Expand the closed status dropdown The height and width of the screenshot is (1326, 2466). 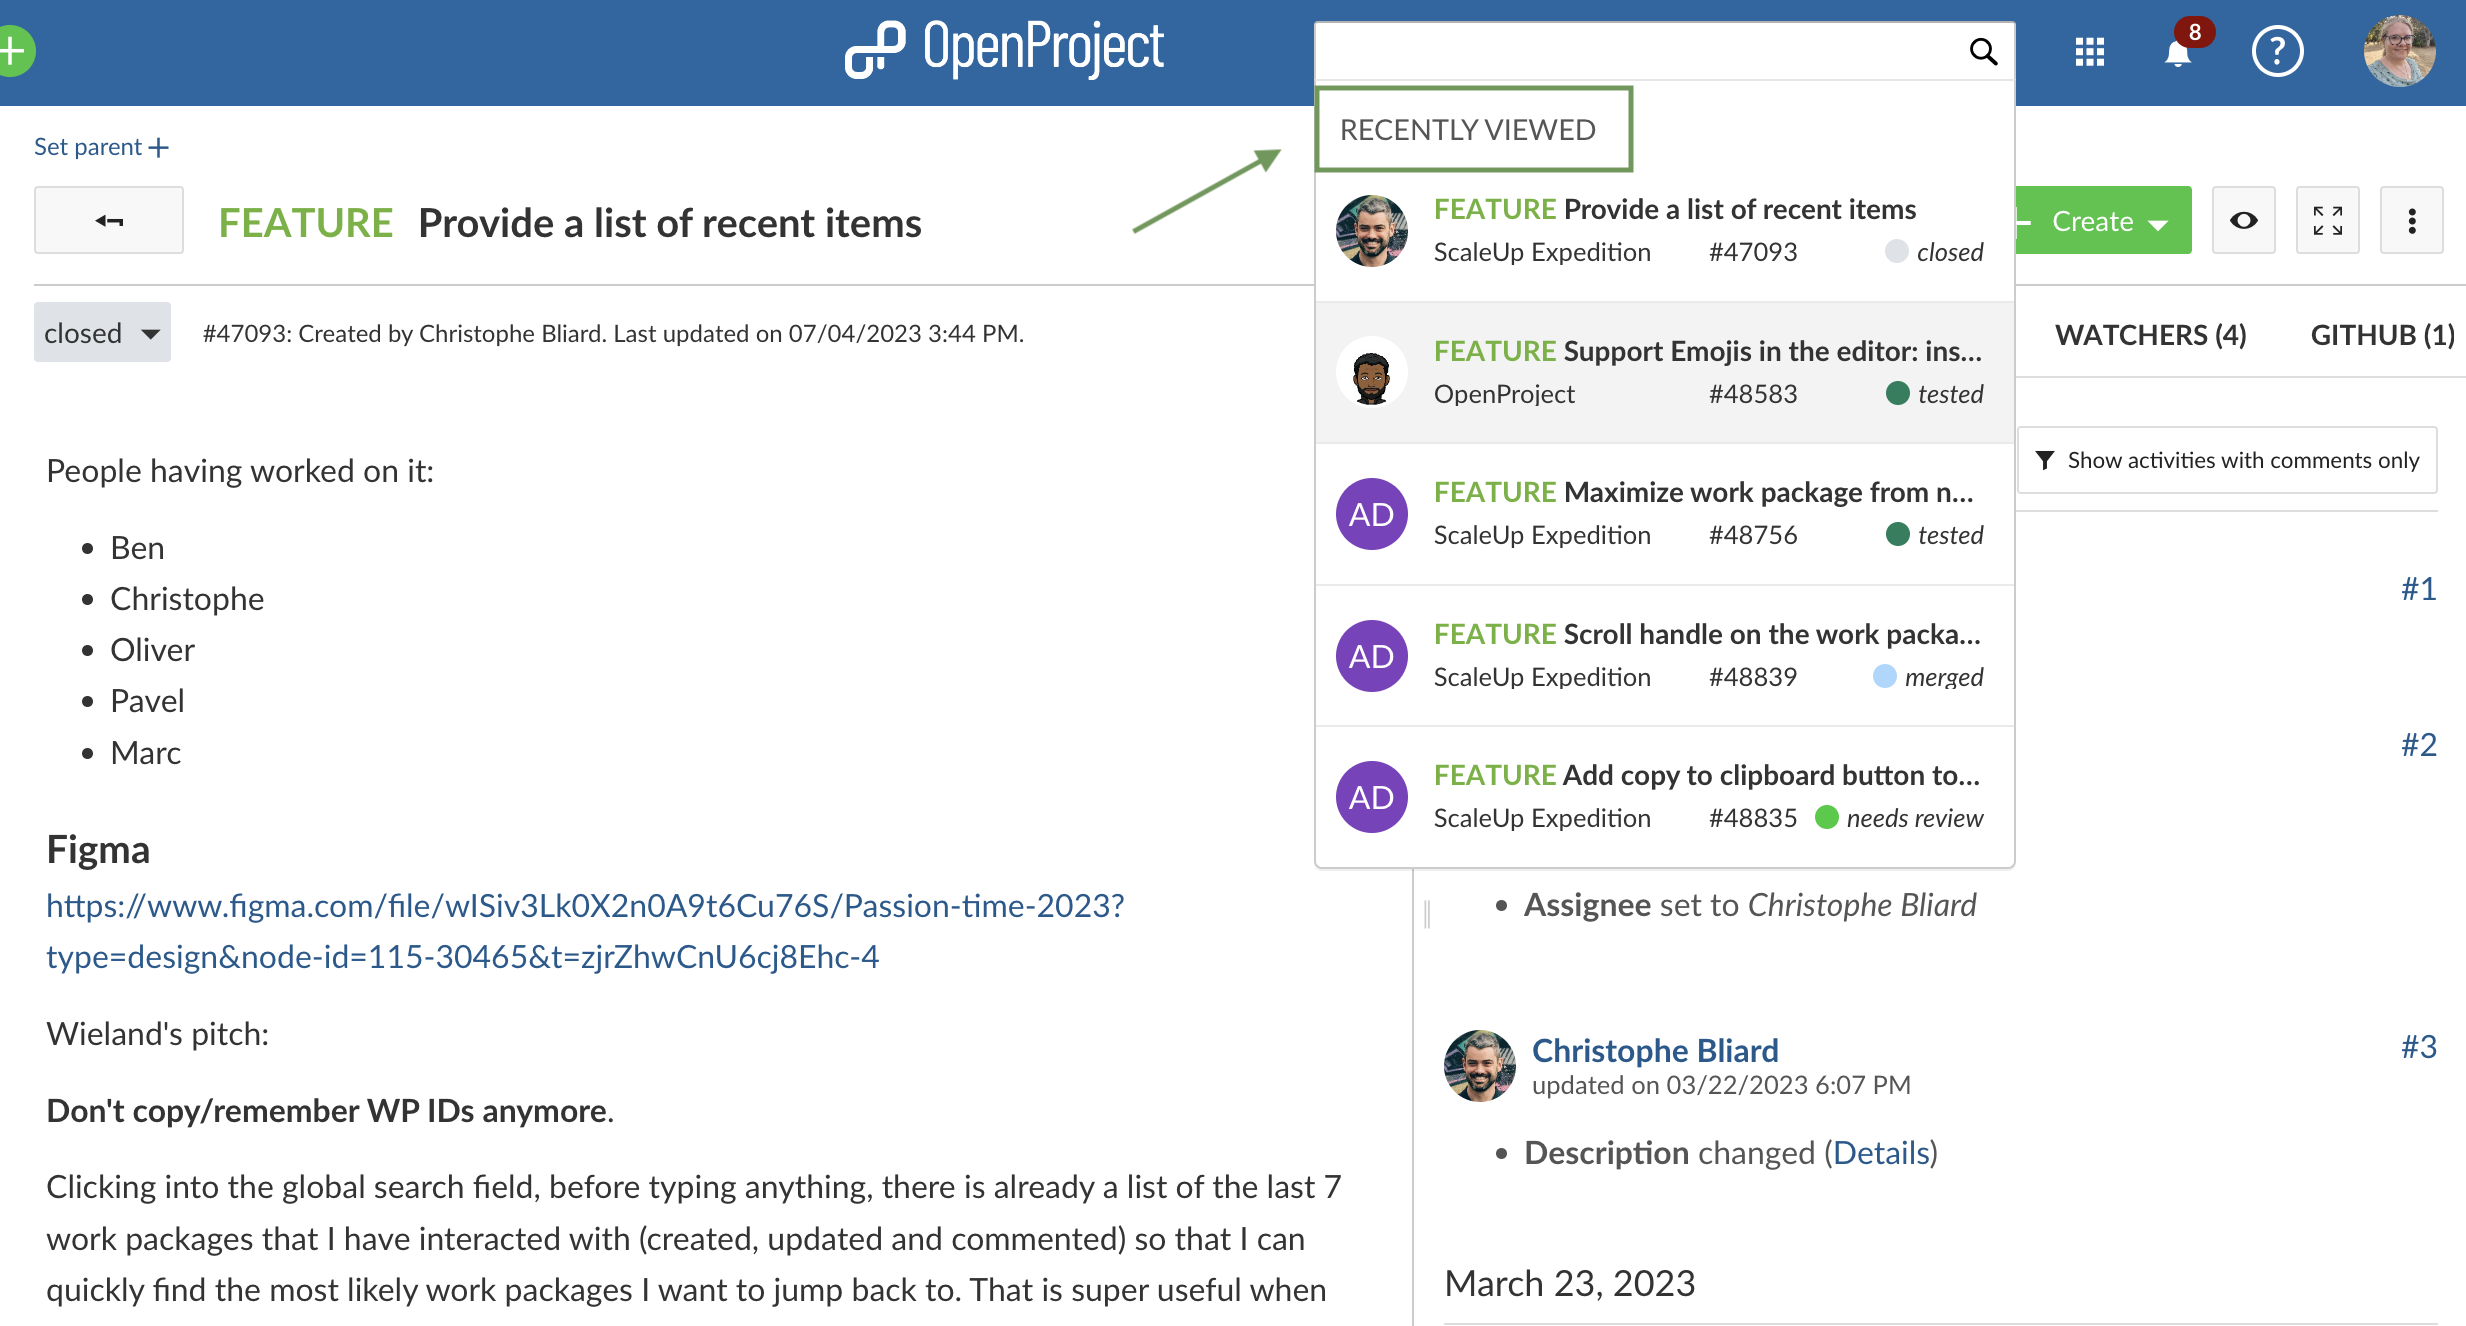102,333
